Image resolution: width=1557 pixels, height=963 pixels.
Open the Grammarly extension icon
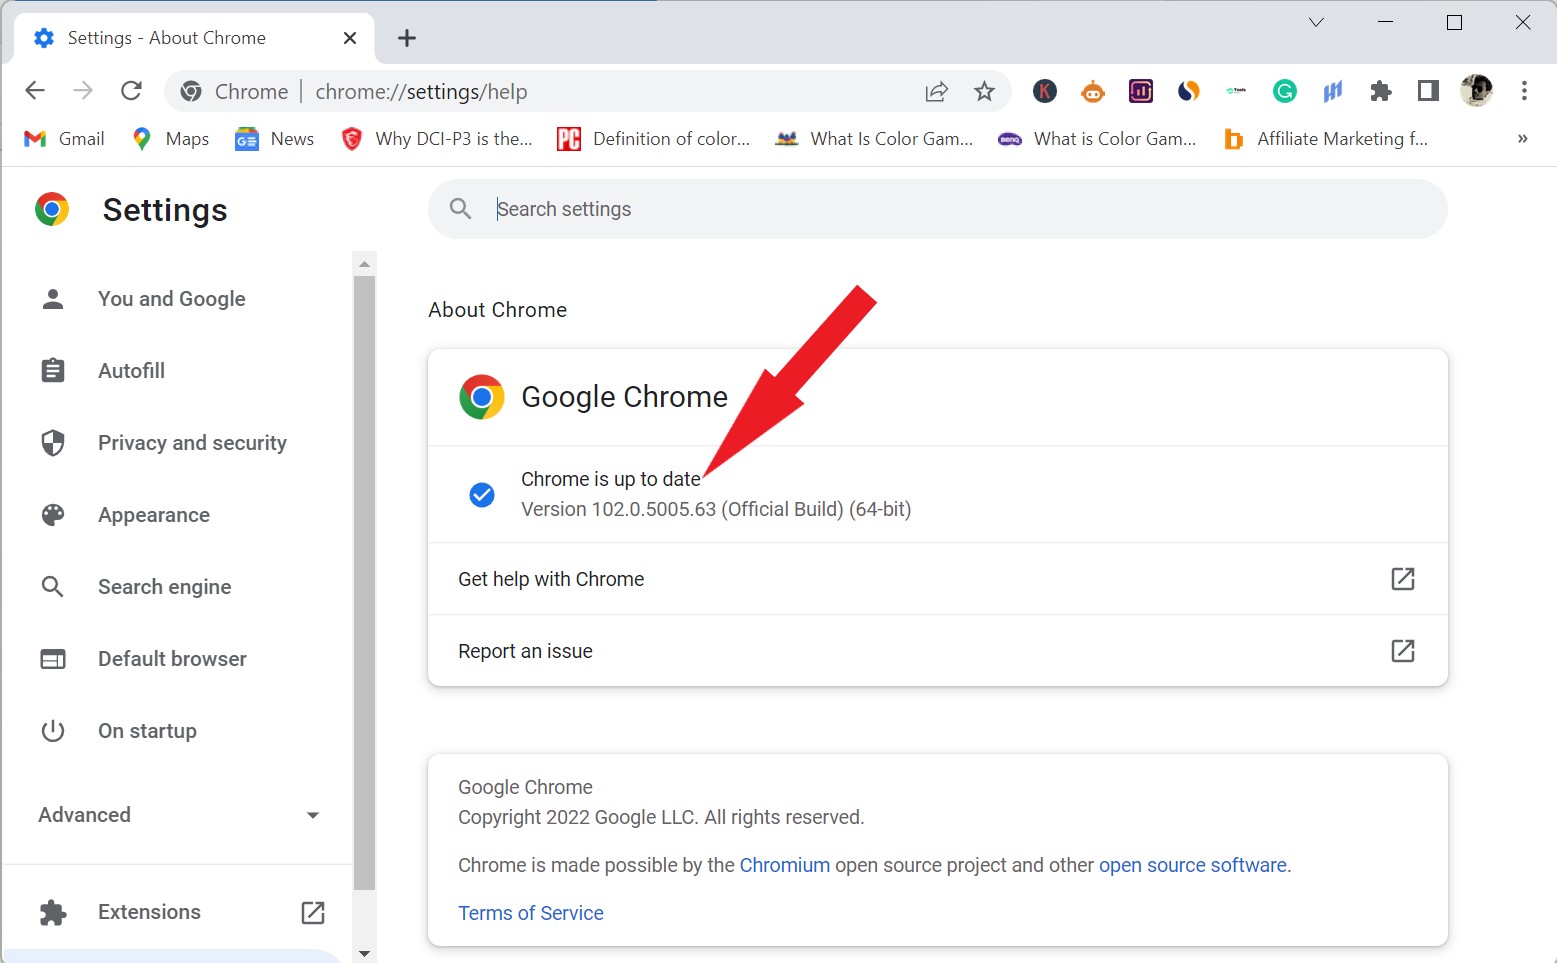(x=1284, y=91)
